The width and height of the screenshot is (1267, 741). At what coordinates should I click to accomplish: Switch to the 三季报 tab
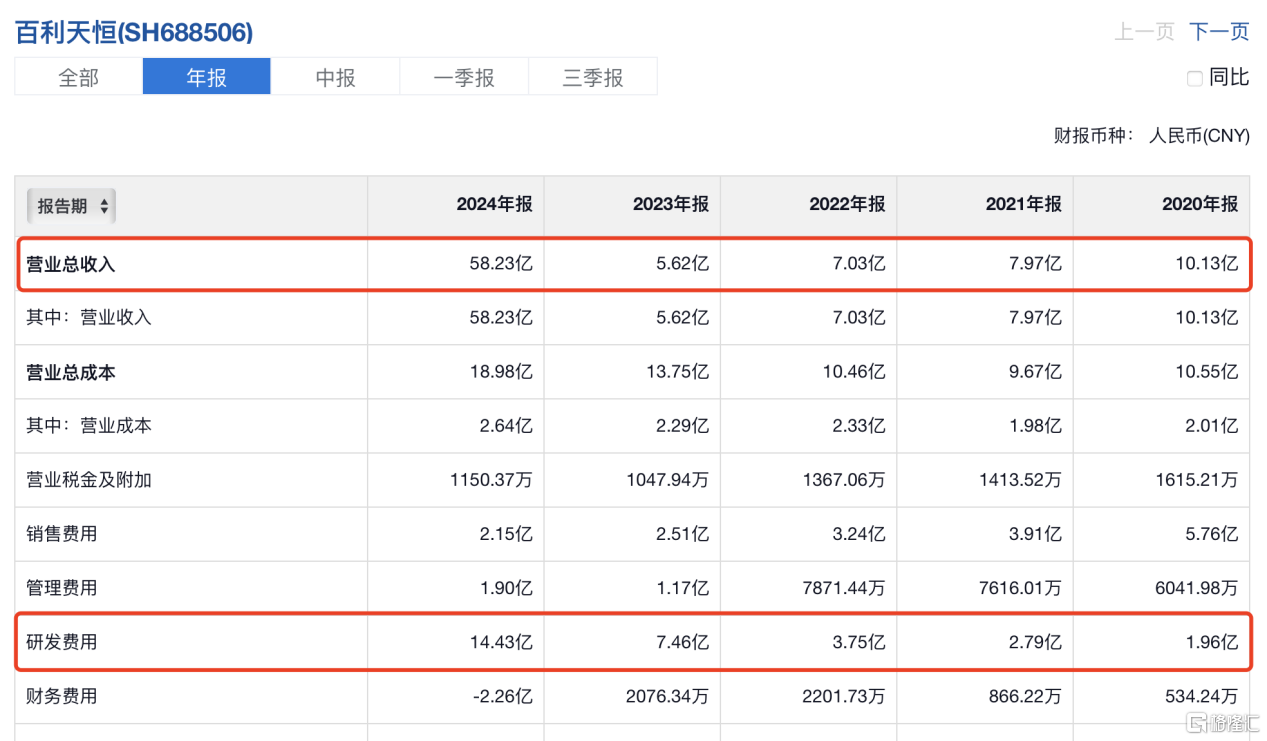593,77
